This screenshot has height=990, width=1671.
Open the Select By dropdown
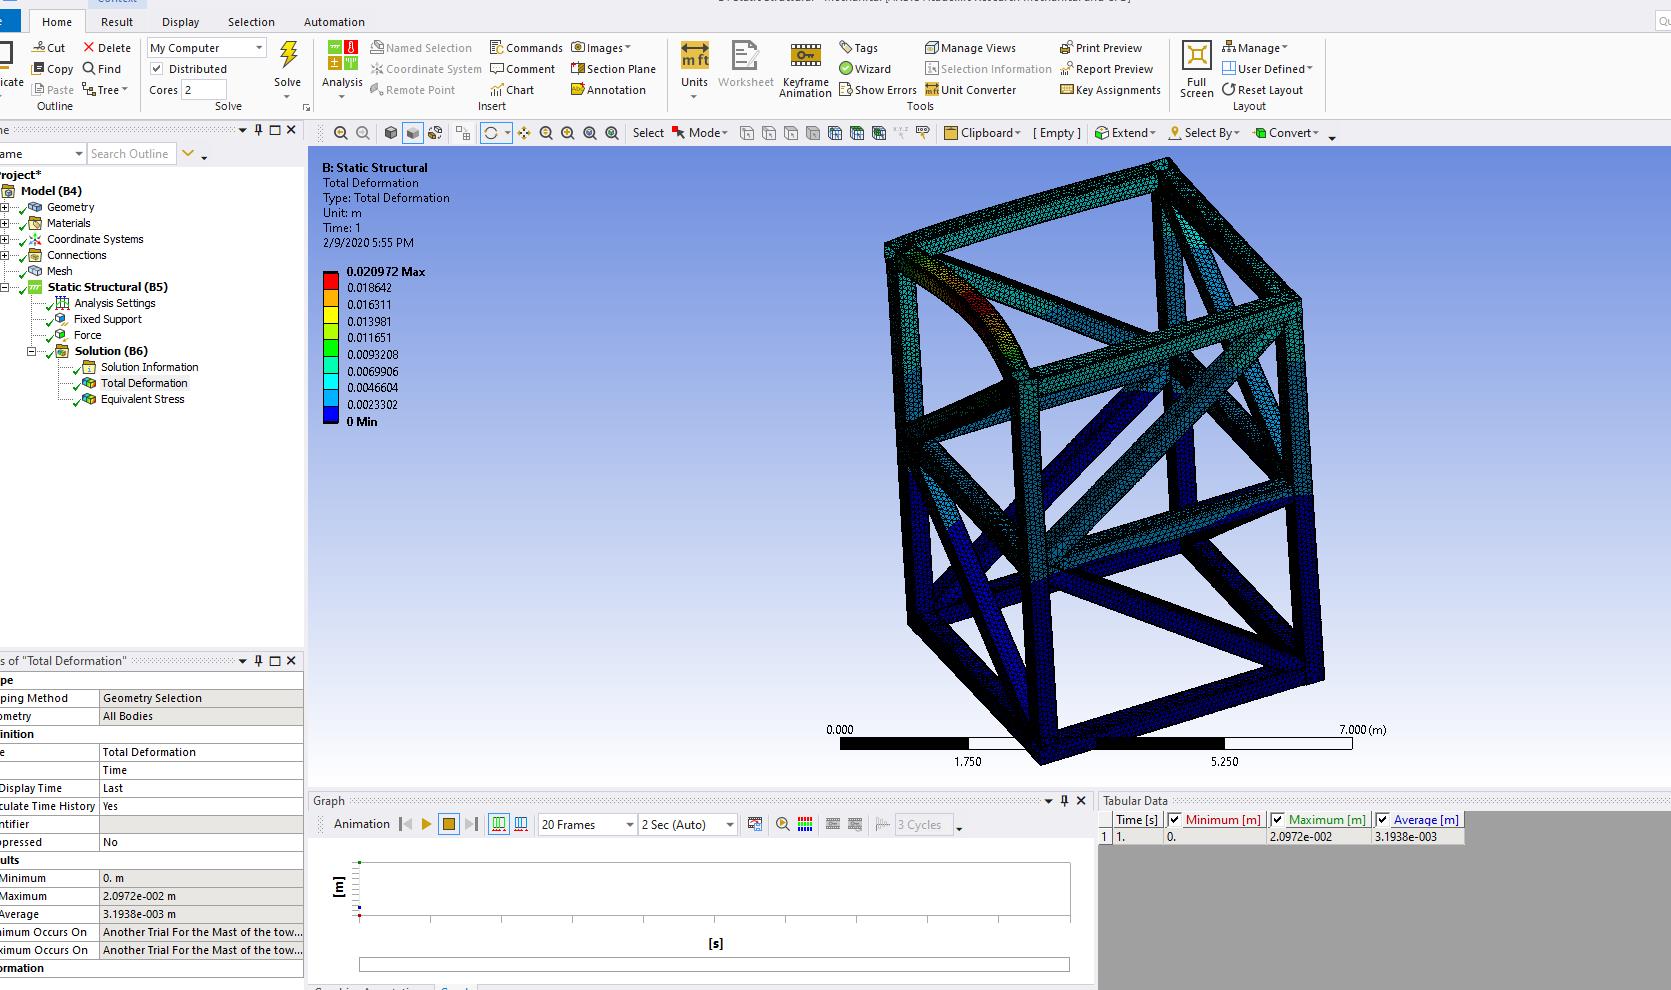coord(1204,133)
